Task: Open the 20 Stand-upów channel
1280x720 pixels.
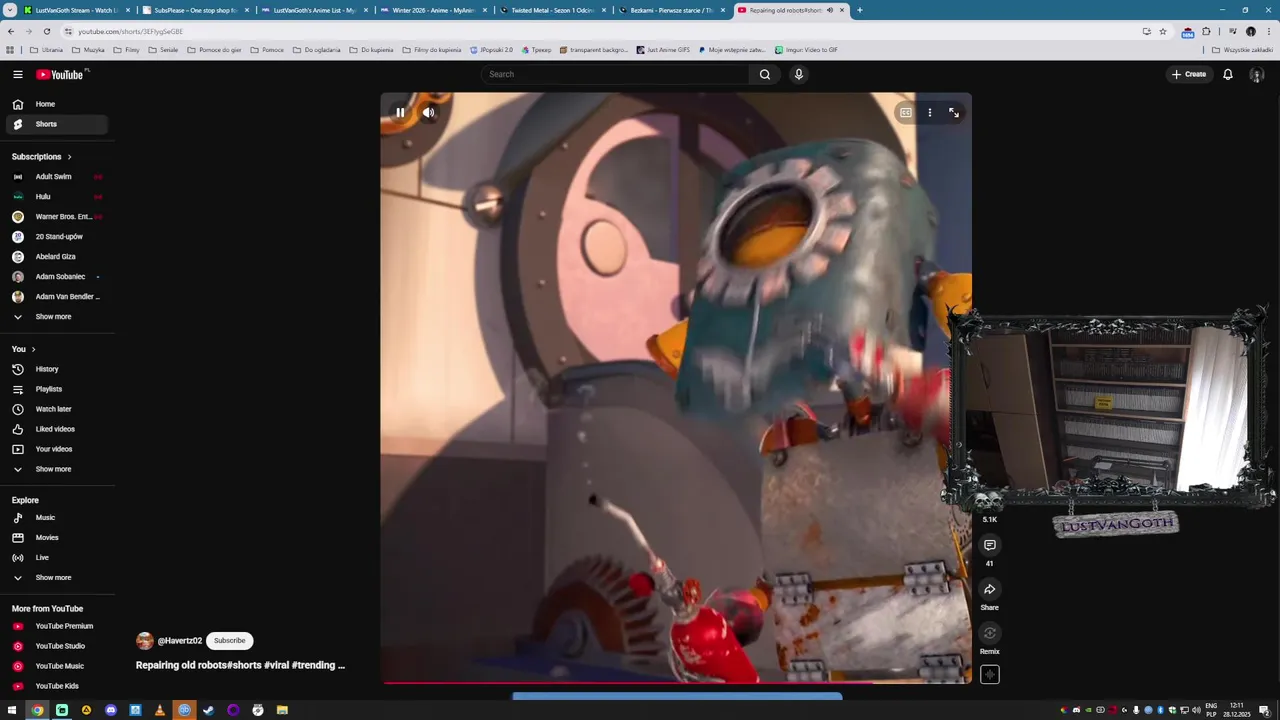Action: point(57,237)
